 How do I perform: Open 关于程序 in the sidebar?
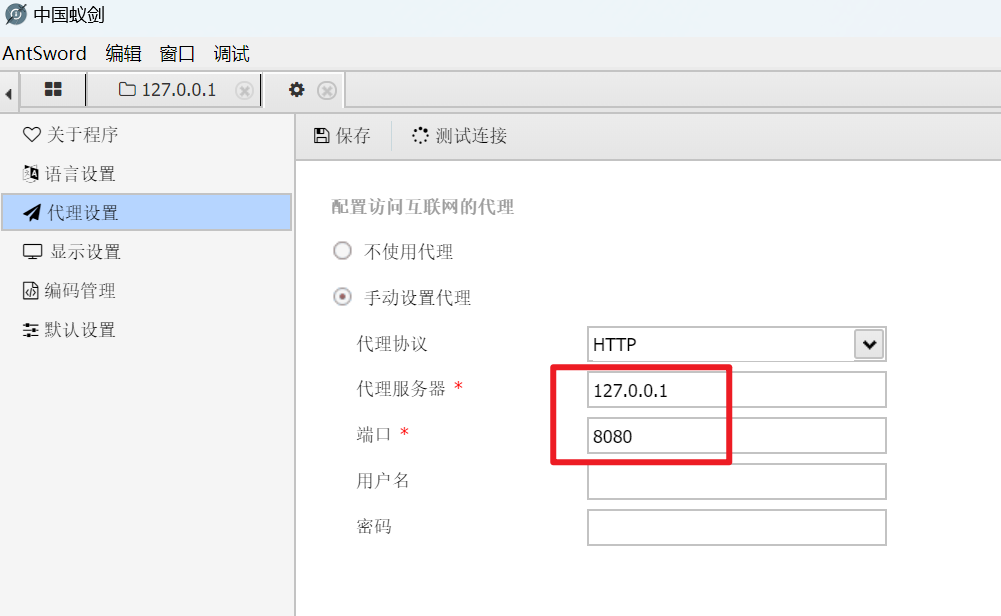tap(147, 135)
